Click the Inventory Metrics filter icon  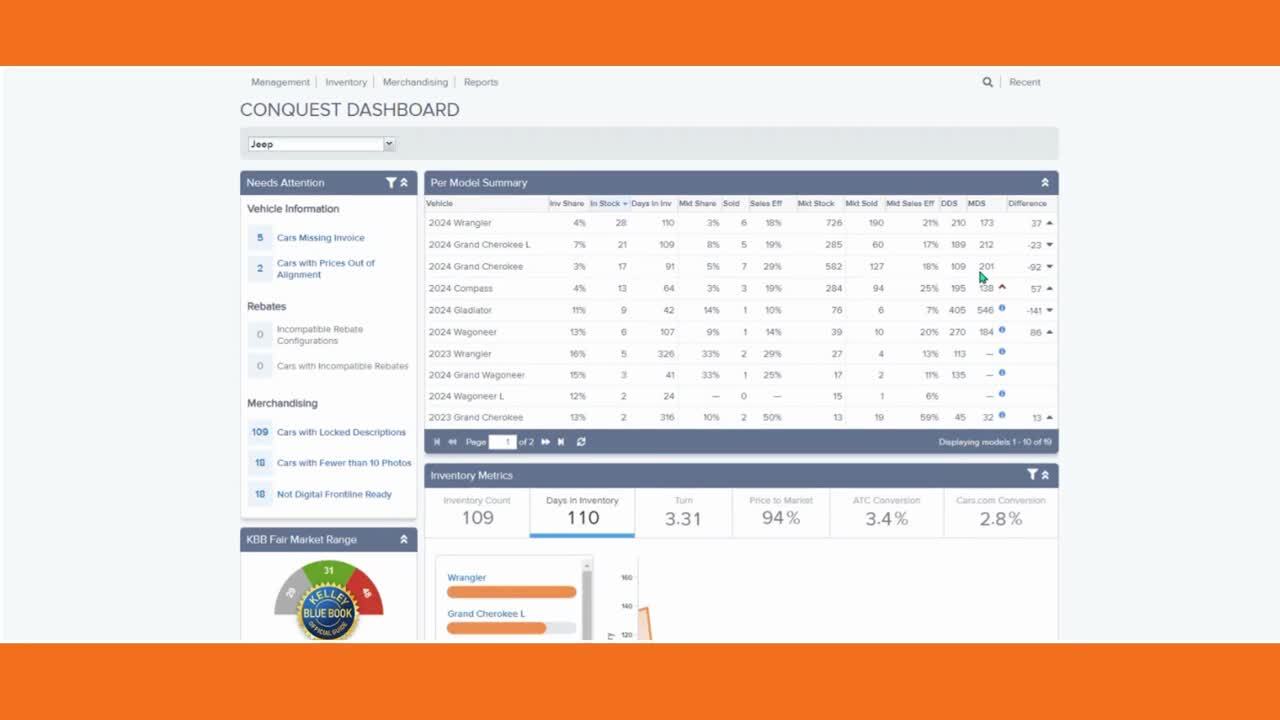1032,475
